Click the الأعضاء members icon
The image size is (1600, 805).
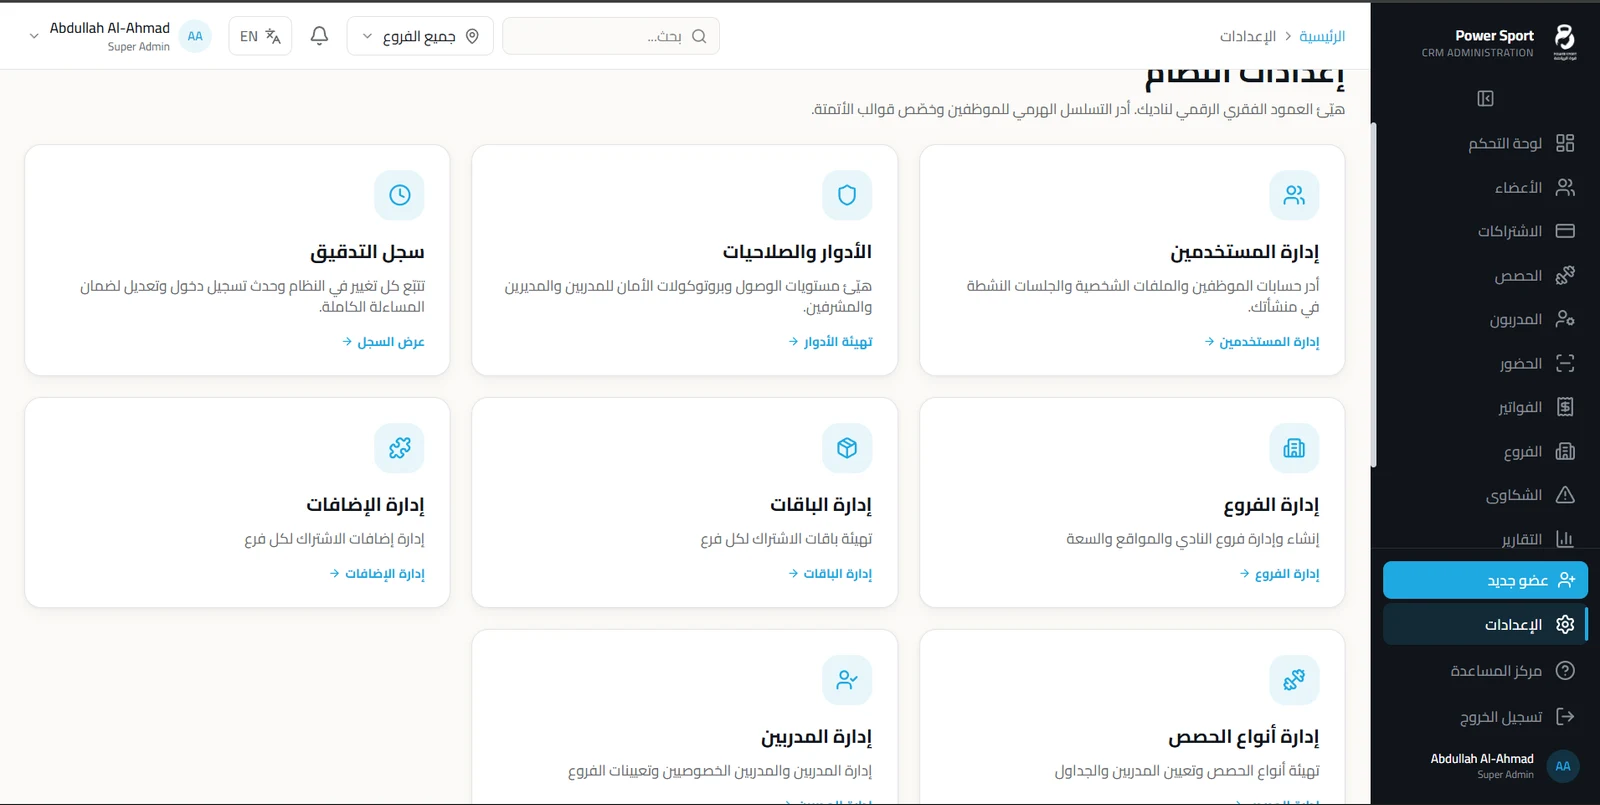(1565, 187)
